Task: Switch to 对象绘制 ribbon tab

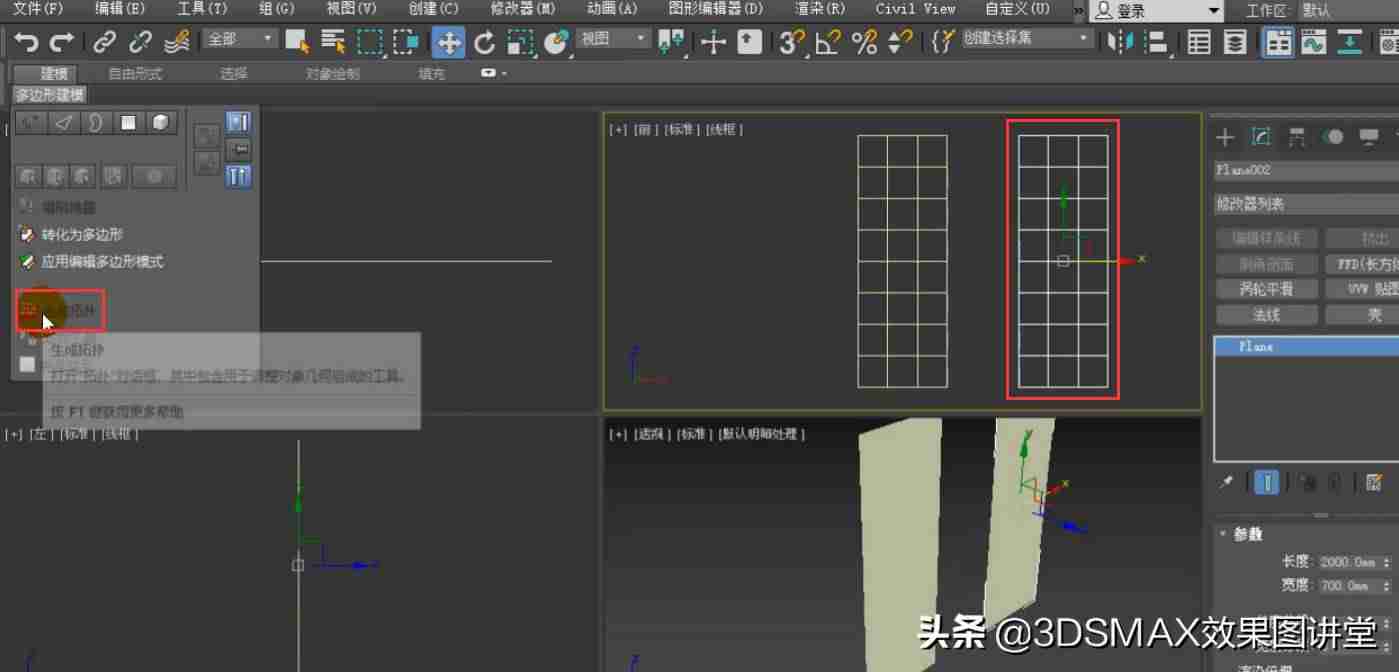Action: point(332,74)
